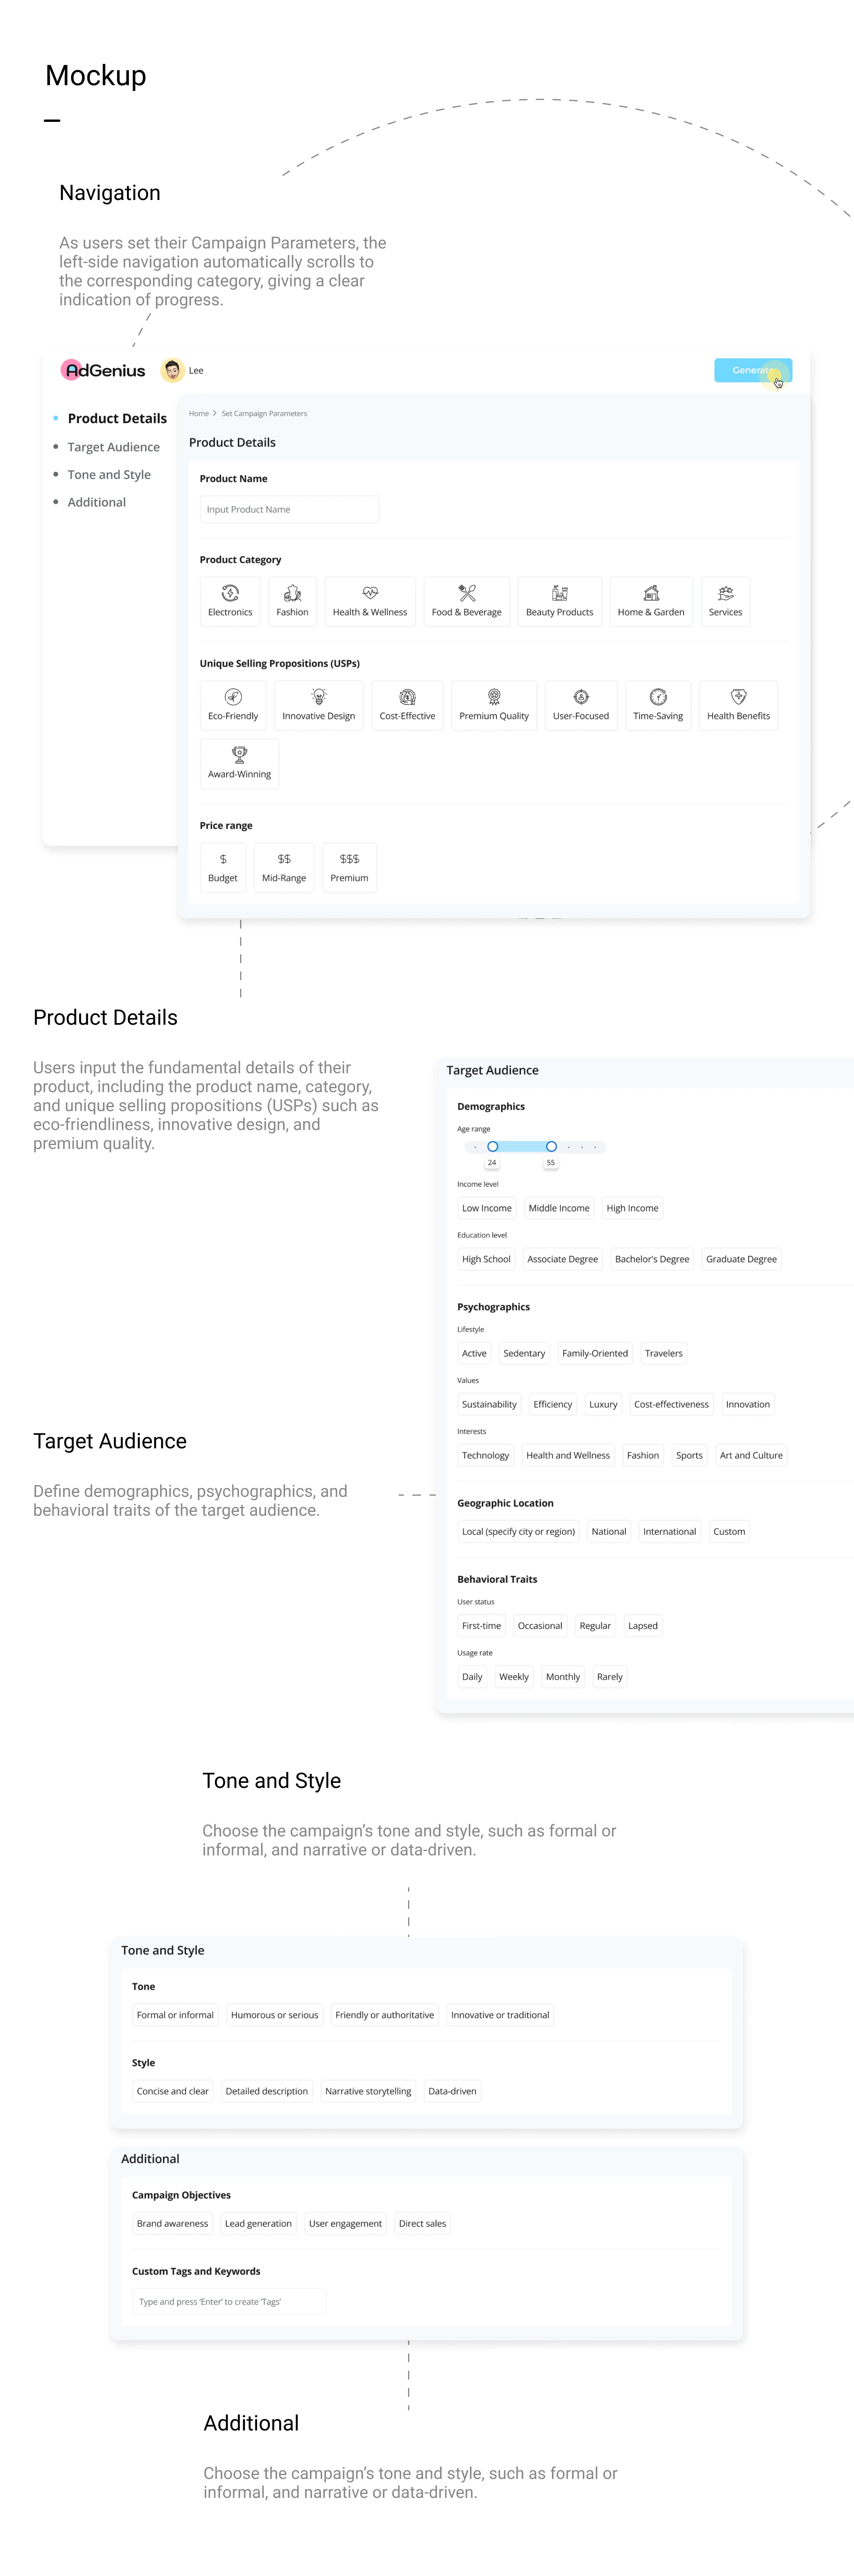Toggle the Bachelor's Degree option
854x2576 pixels.
click(x=652, y=1259)
